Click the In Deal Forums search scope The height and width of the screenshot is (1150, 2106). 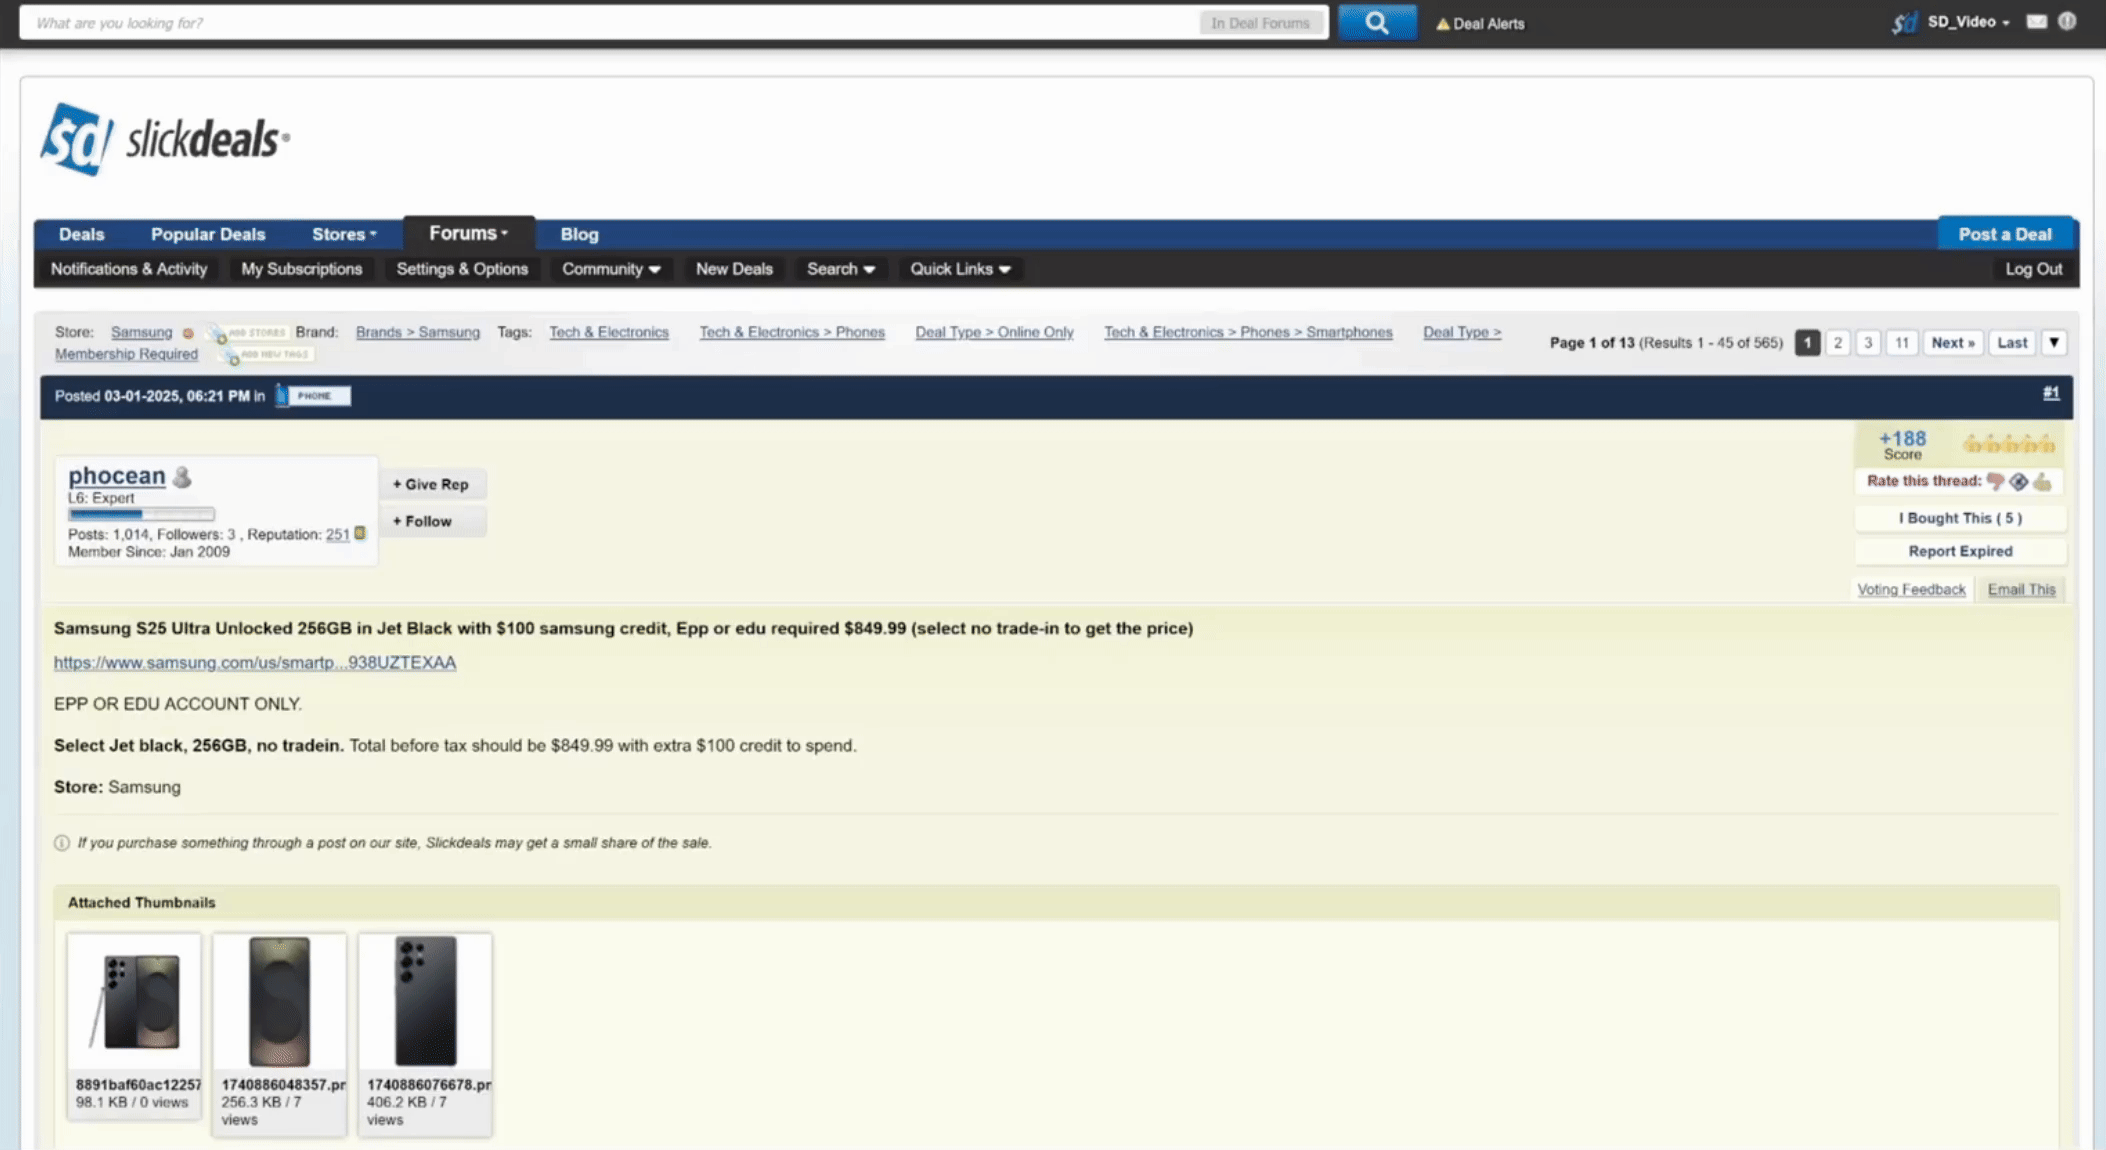point(1260,23)
